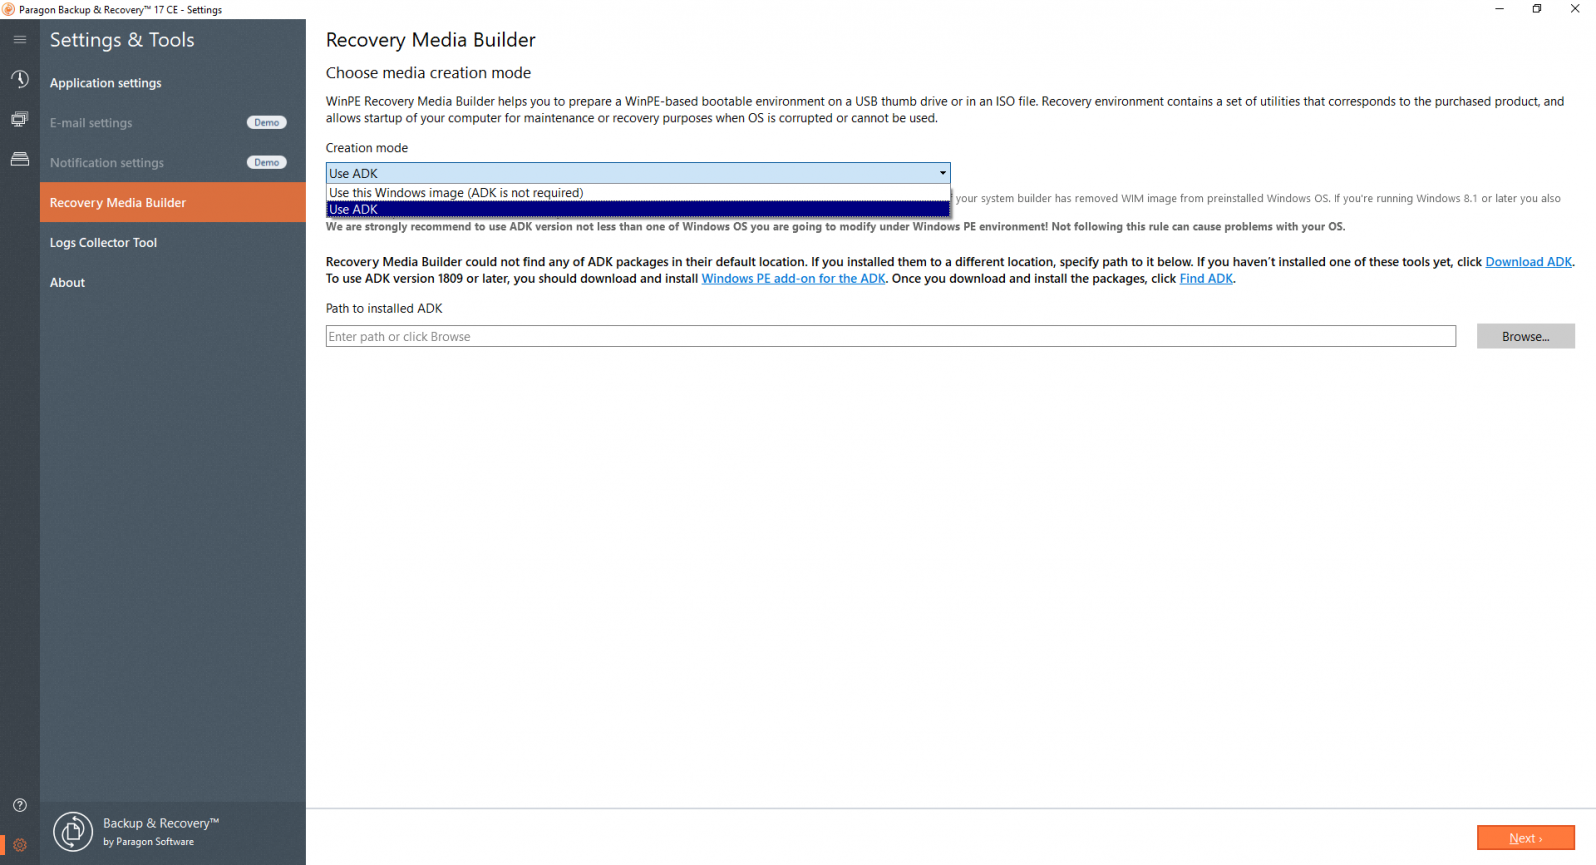Click the Paragon title bar app icon
The height and width of the screenshot is (865, 1596).
click(9, 9)
